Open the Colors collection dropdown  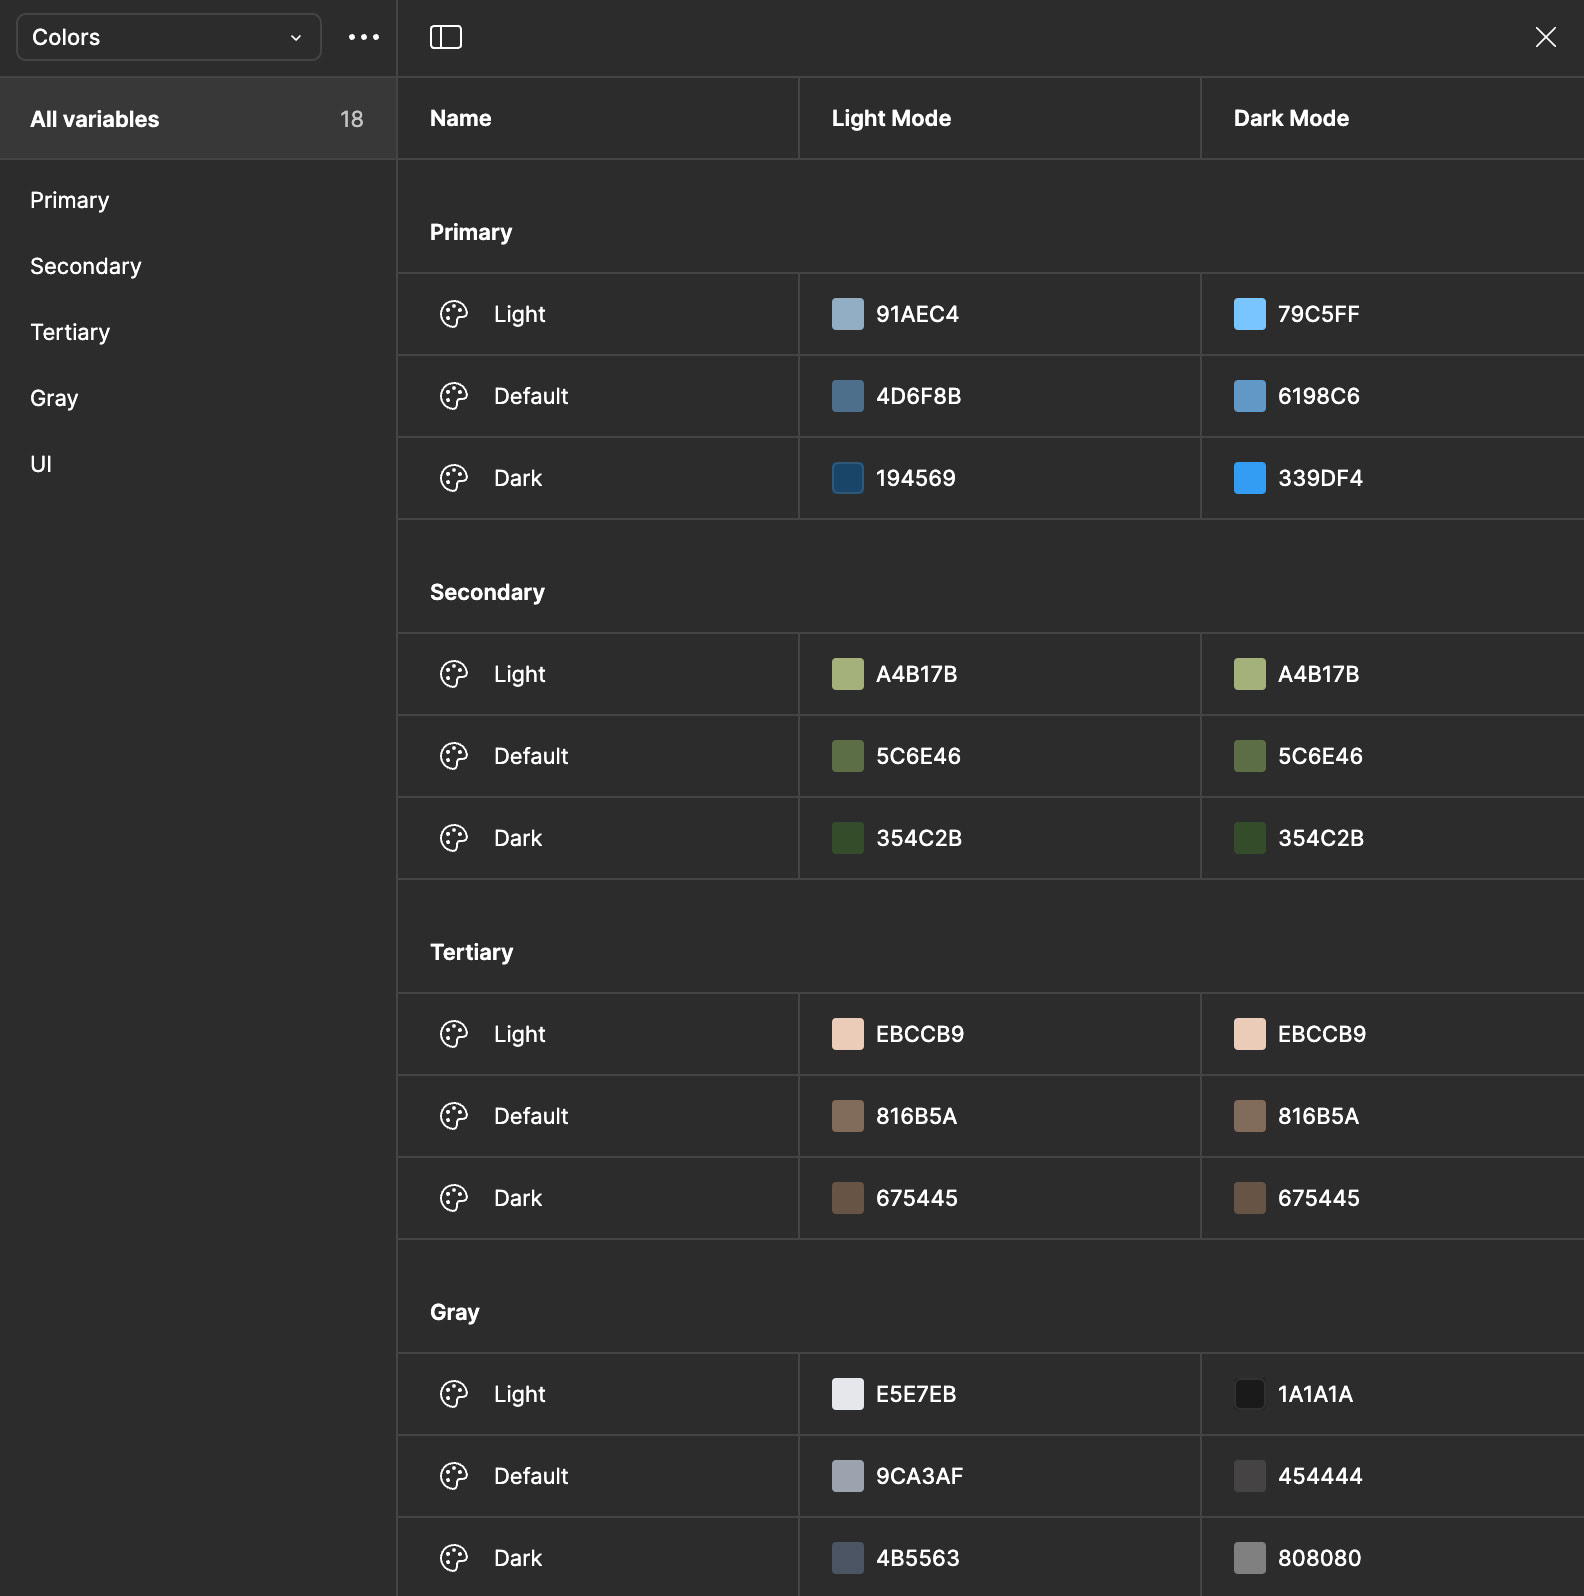[x=169, y=37]
